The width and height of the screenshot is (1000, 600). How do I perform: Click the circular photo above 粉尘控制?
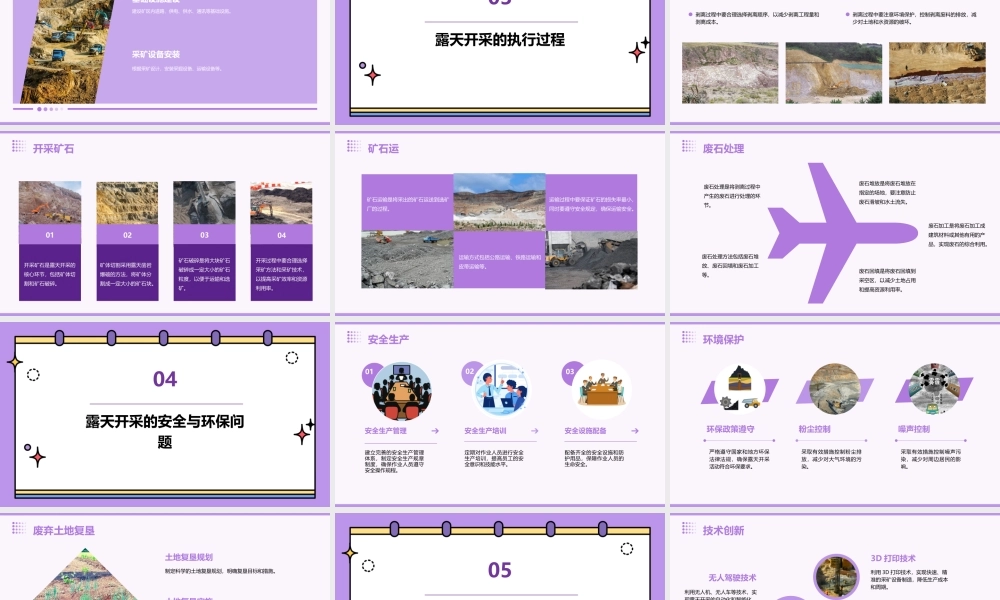pos(834,388)
